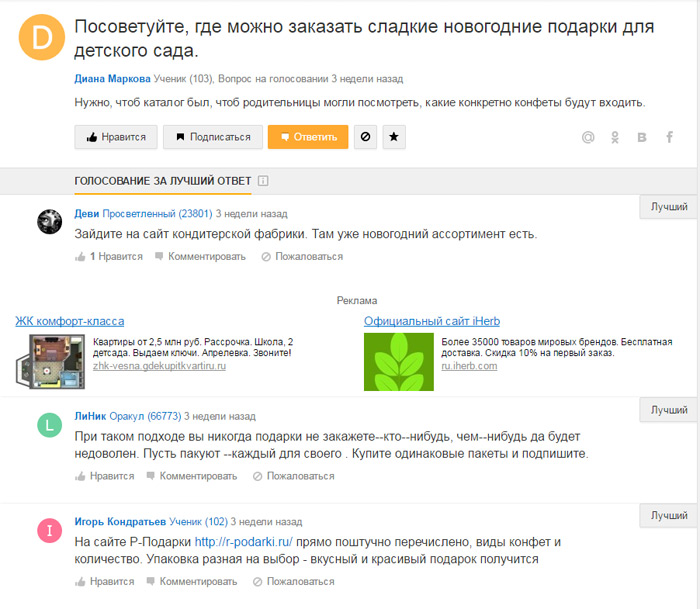The width and height of the screenshot is (700, 609).
Task: Open the zhk-vesna.gdekupitkvartiru.ru ad URL
Action: tap(159, 366)
